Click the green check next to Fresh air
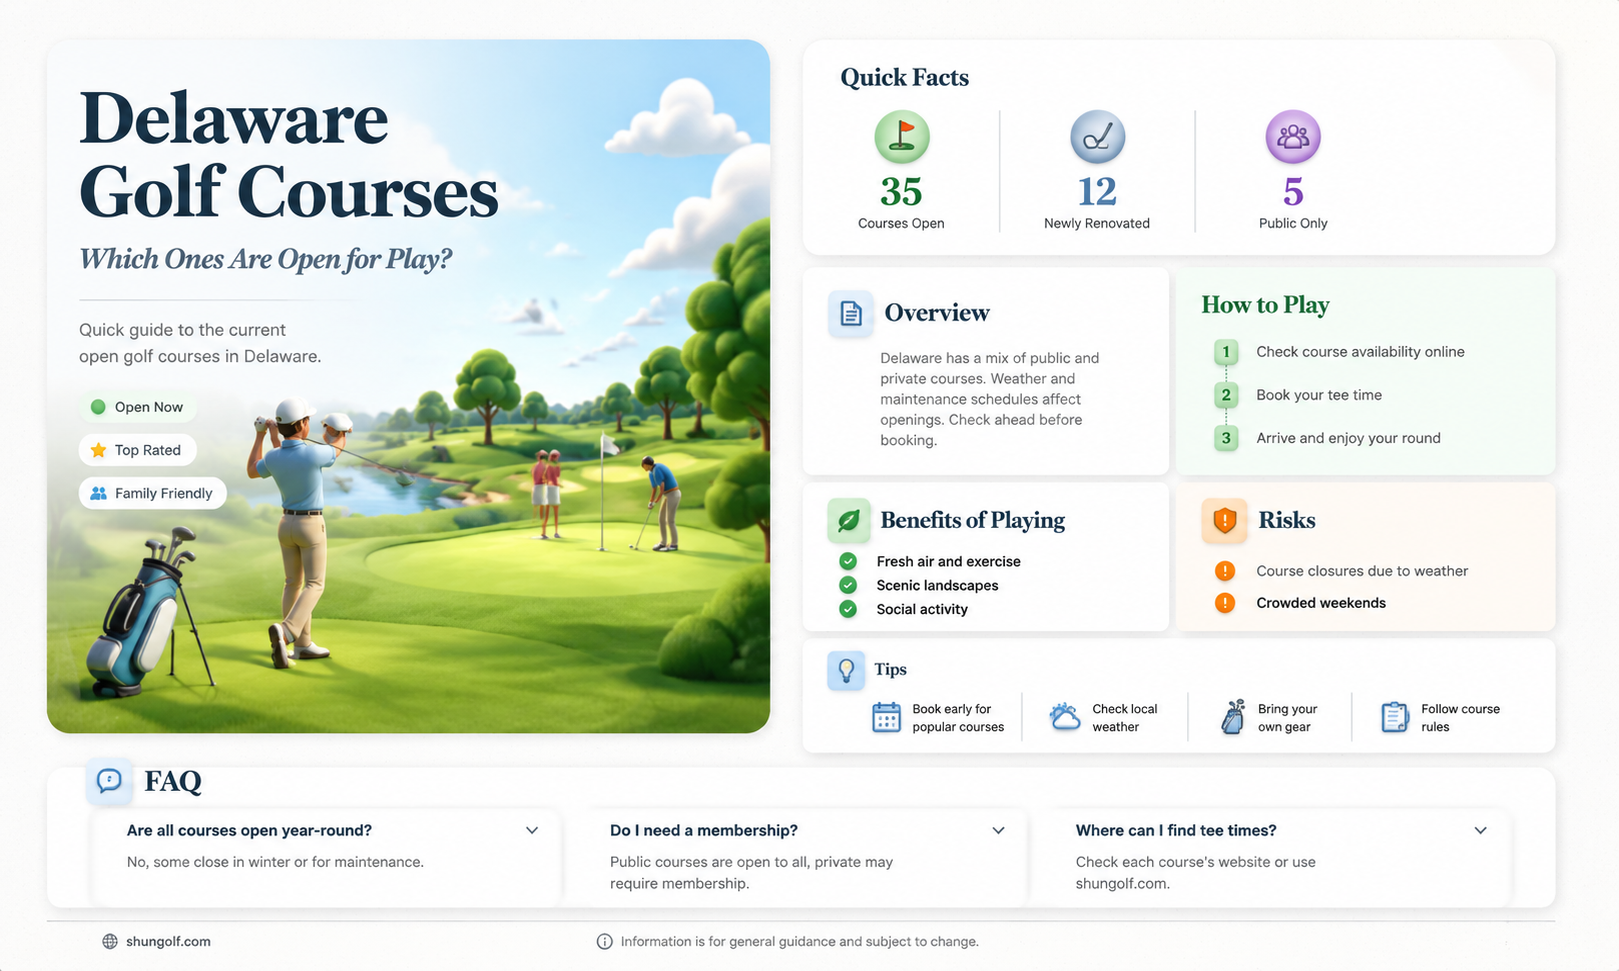 point(848,561)
